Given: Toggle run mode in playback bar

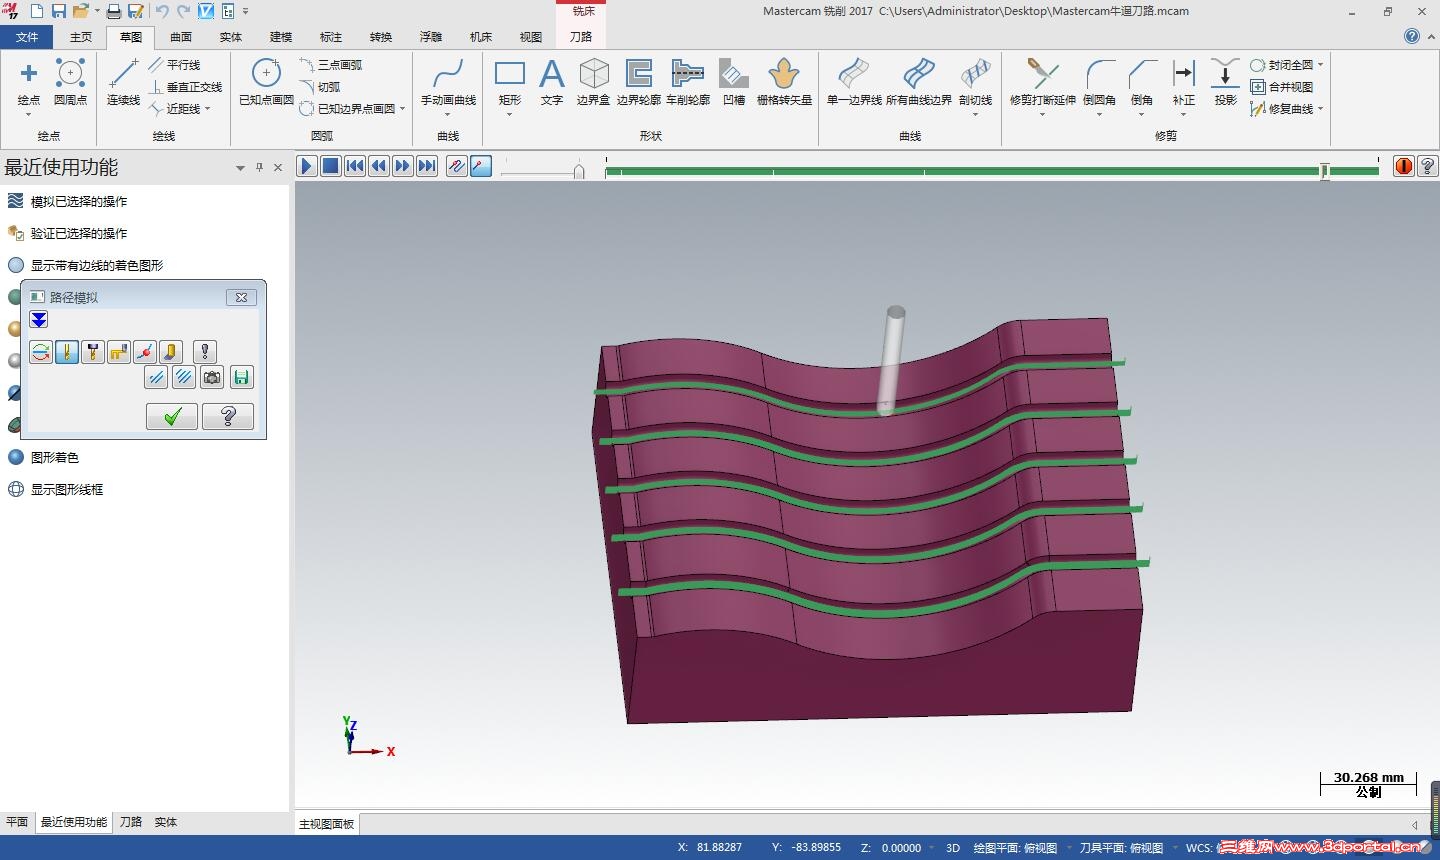Looking at the screenshot, I should click(x=481, y=166).
